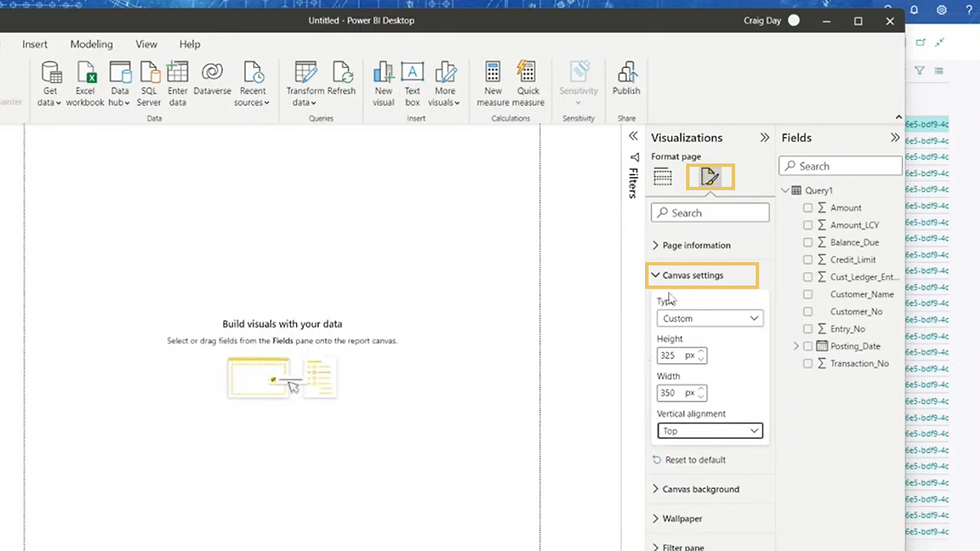This screenshot has width=980, height=551.
Task: Click the Fields Search box
Action: (x=841, y=166)
